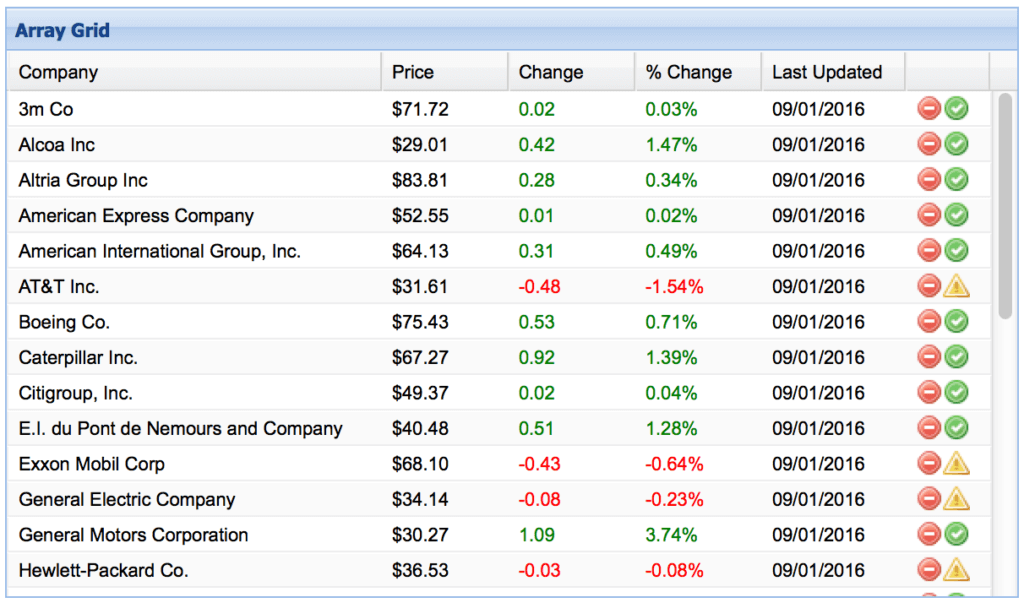The height and width of the screenshot is (603, 1024).
Task: Click the General Motors Corporation cell
Action: point(194,534)
